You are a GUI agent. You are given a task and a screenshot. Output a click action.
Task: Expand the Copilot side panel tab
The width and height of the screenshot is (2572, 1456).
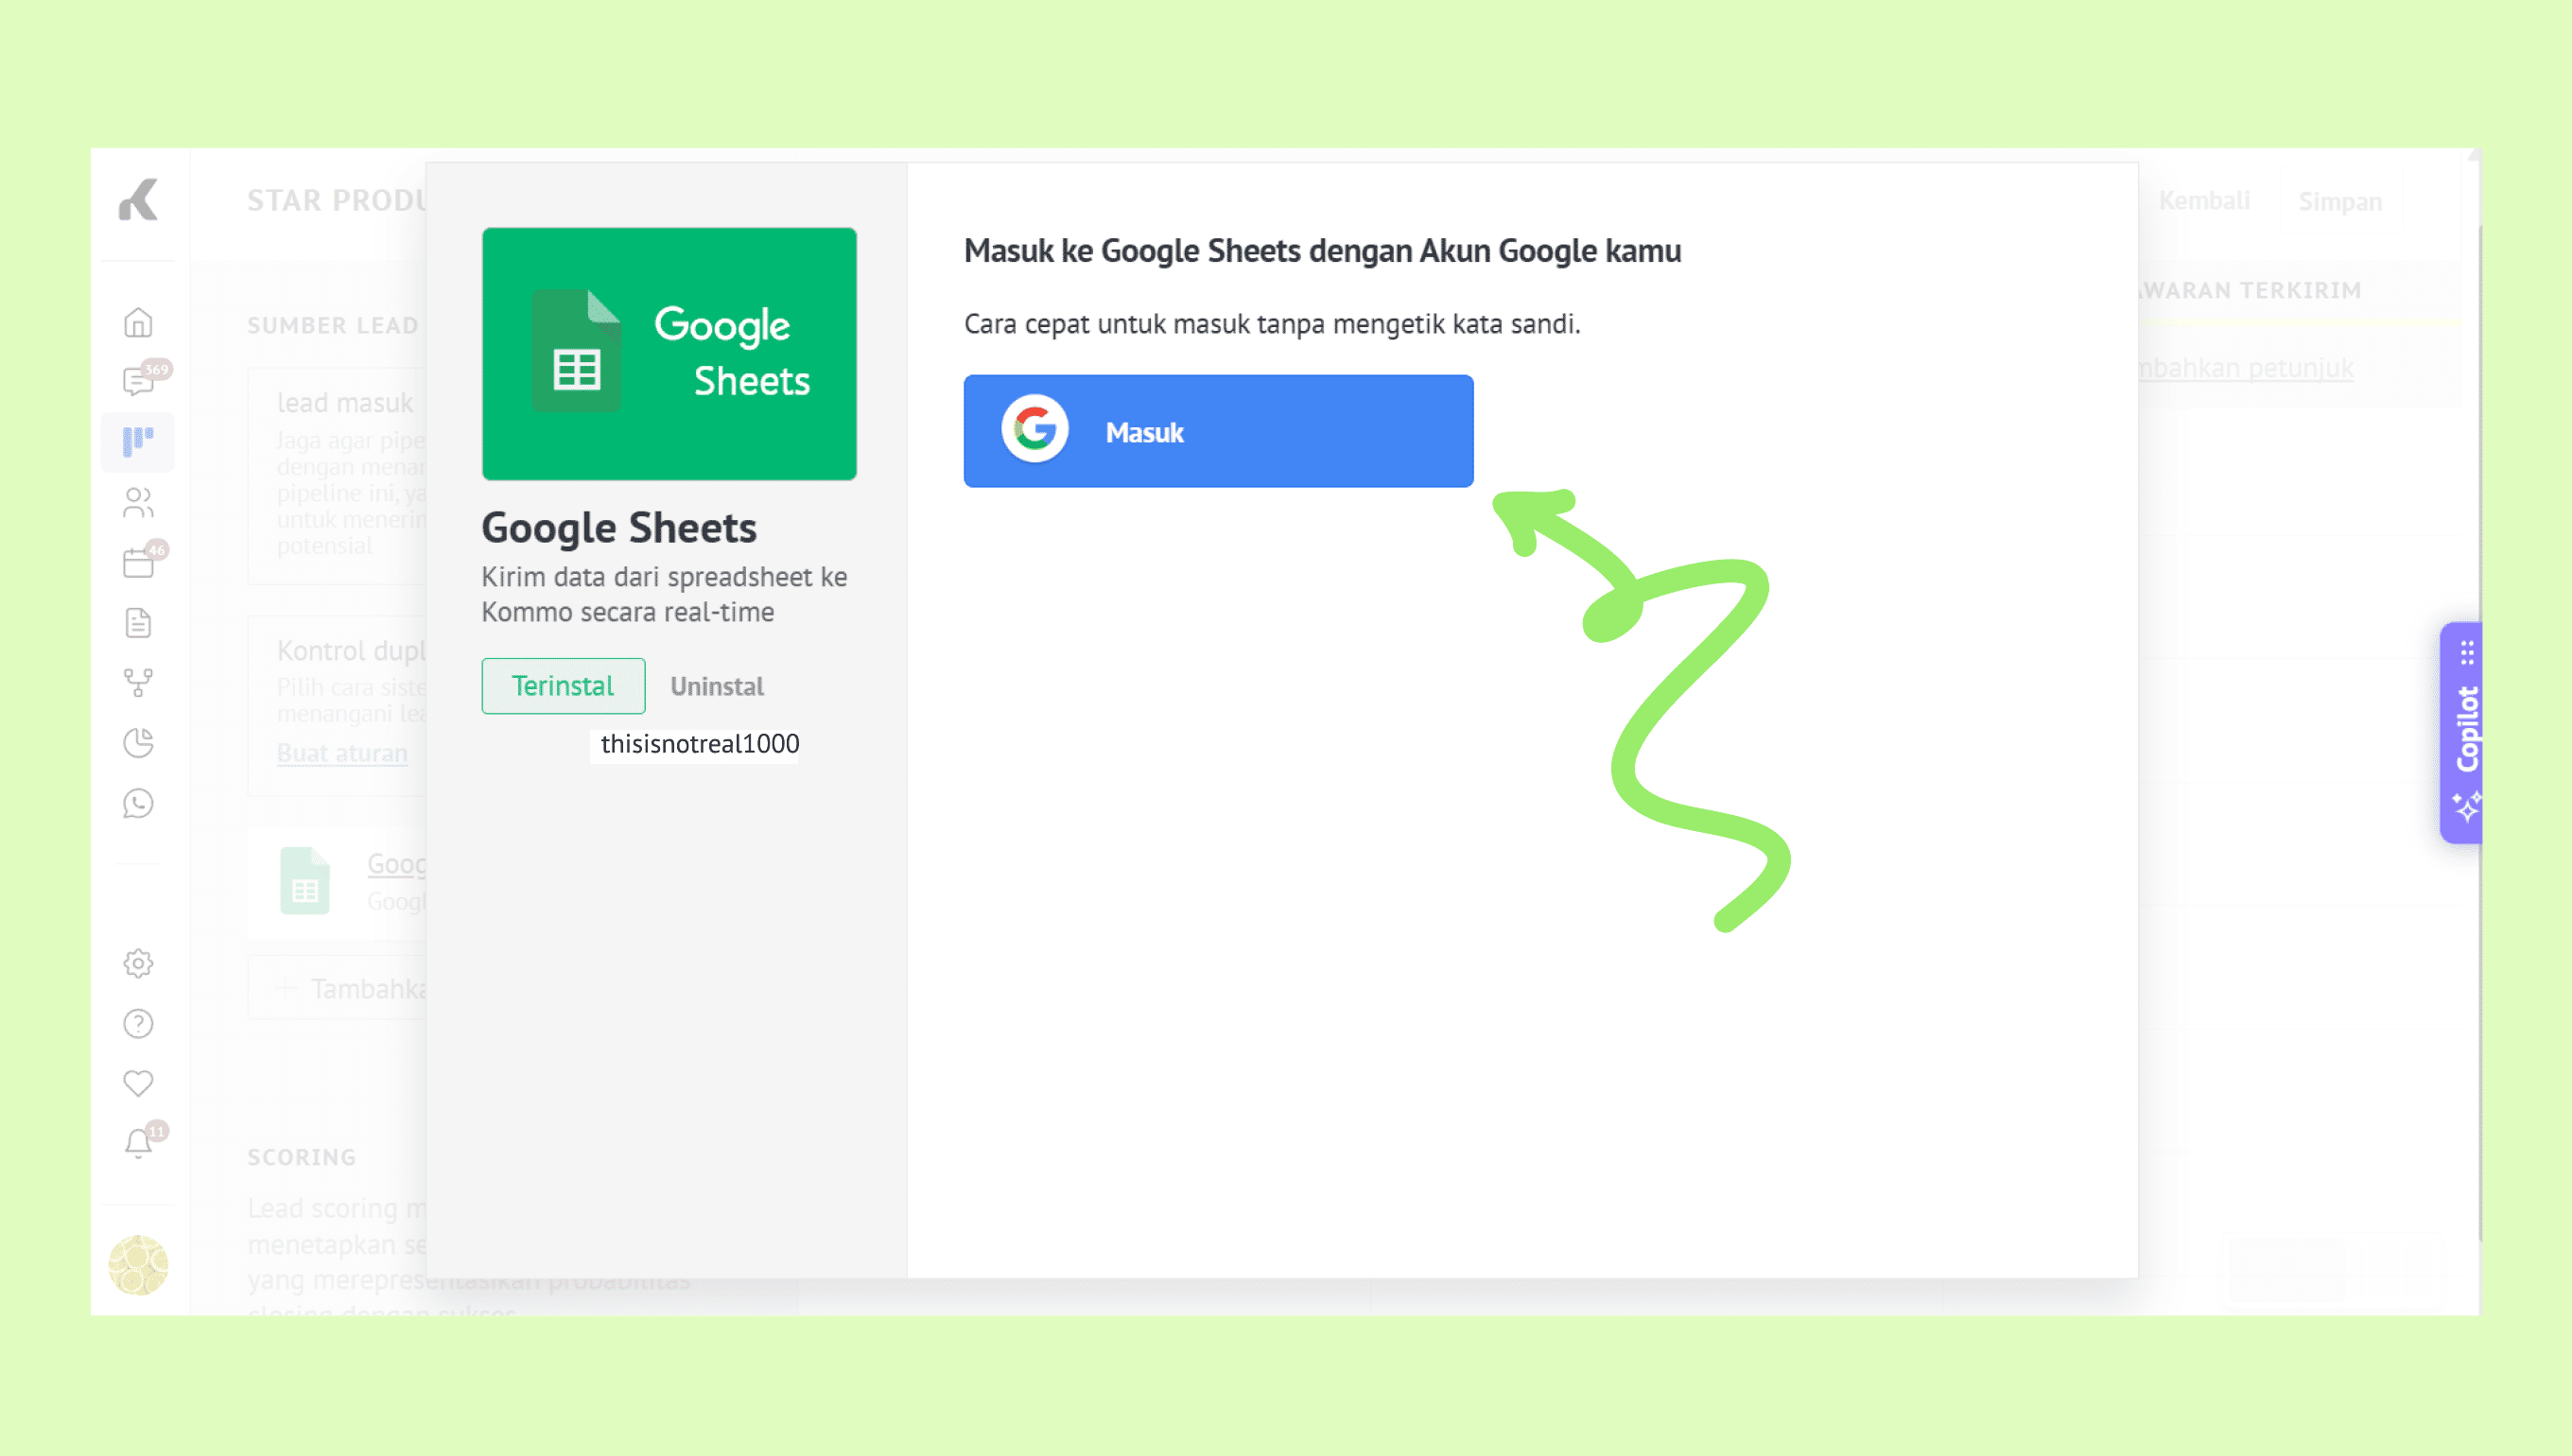(2464, 732)
